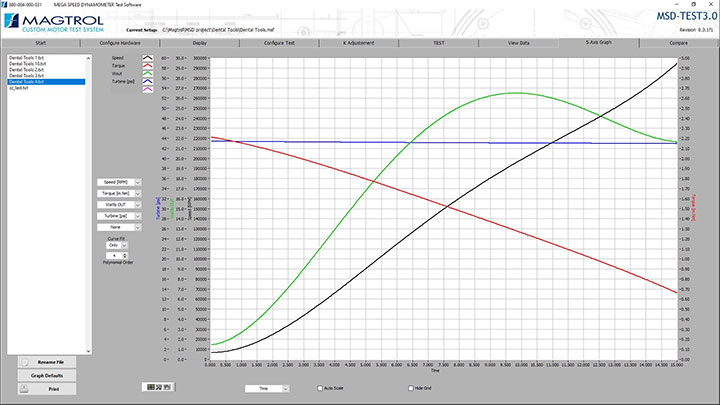Enable the Auto Scale checkbox
The width and height of the screenshot is (720, 405).
pos(319,387)
